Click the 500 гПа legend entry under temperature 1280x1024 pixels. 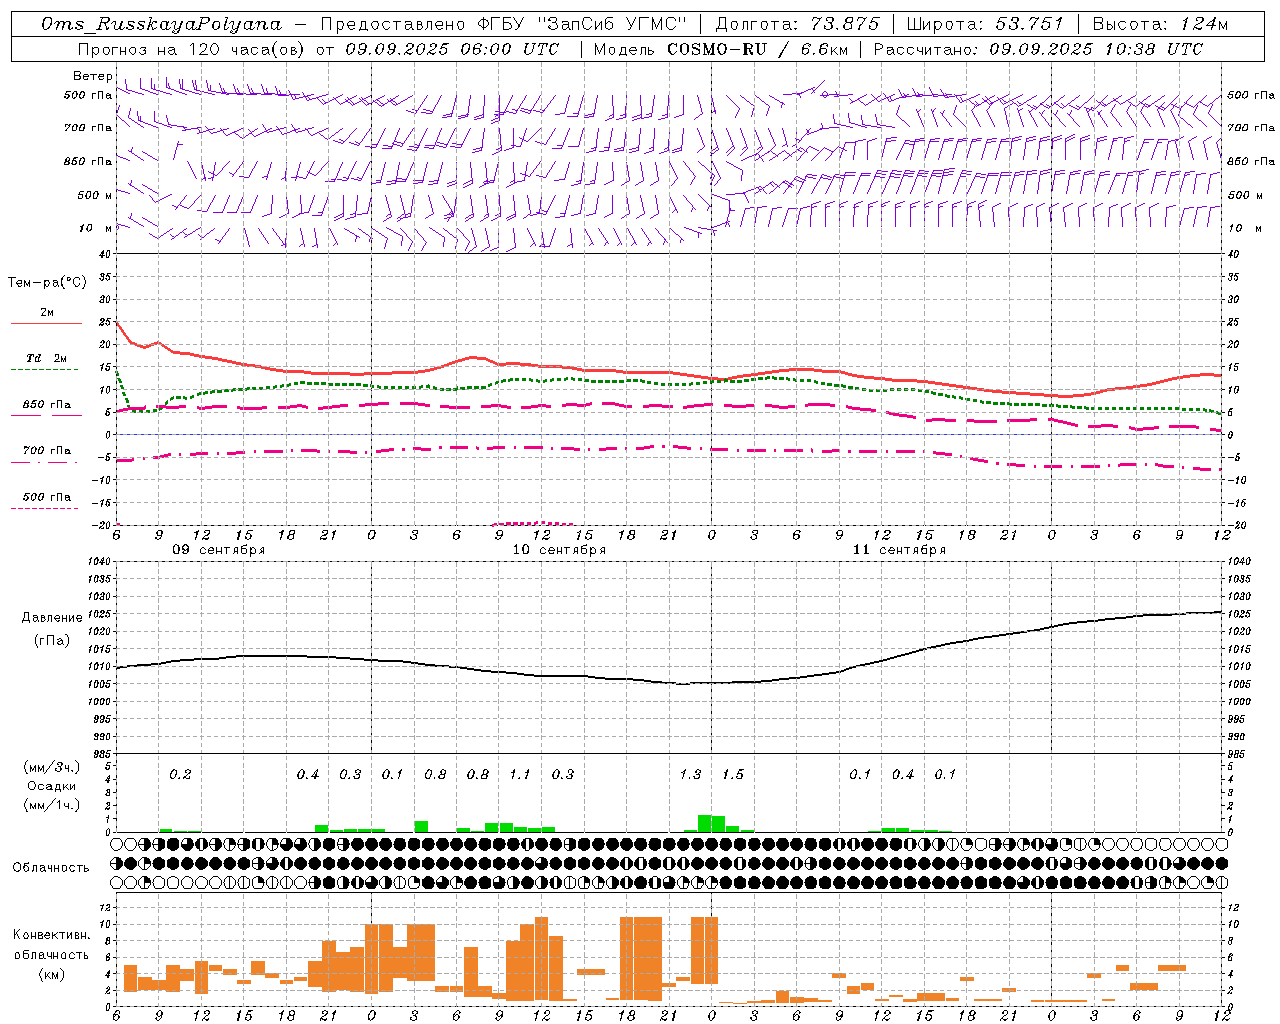[47, 496]
